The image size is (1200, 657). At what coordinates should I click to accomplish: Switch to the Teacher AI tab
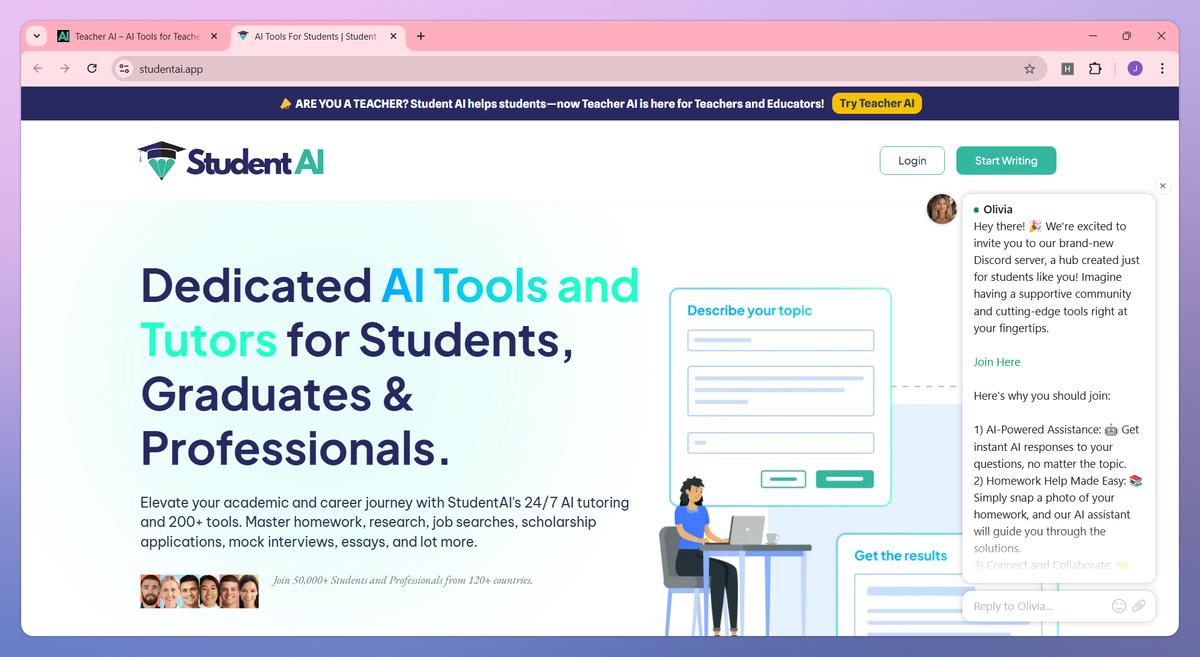point(138,36)
